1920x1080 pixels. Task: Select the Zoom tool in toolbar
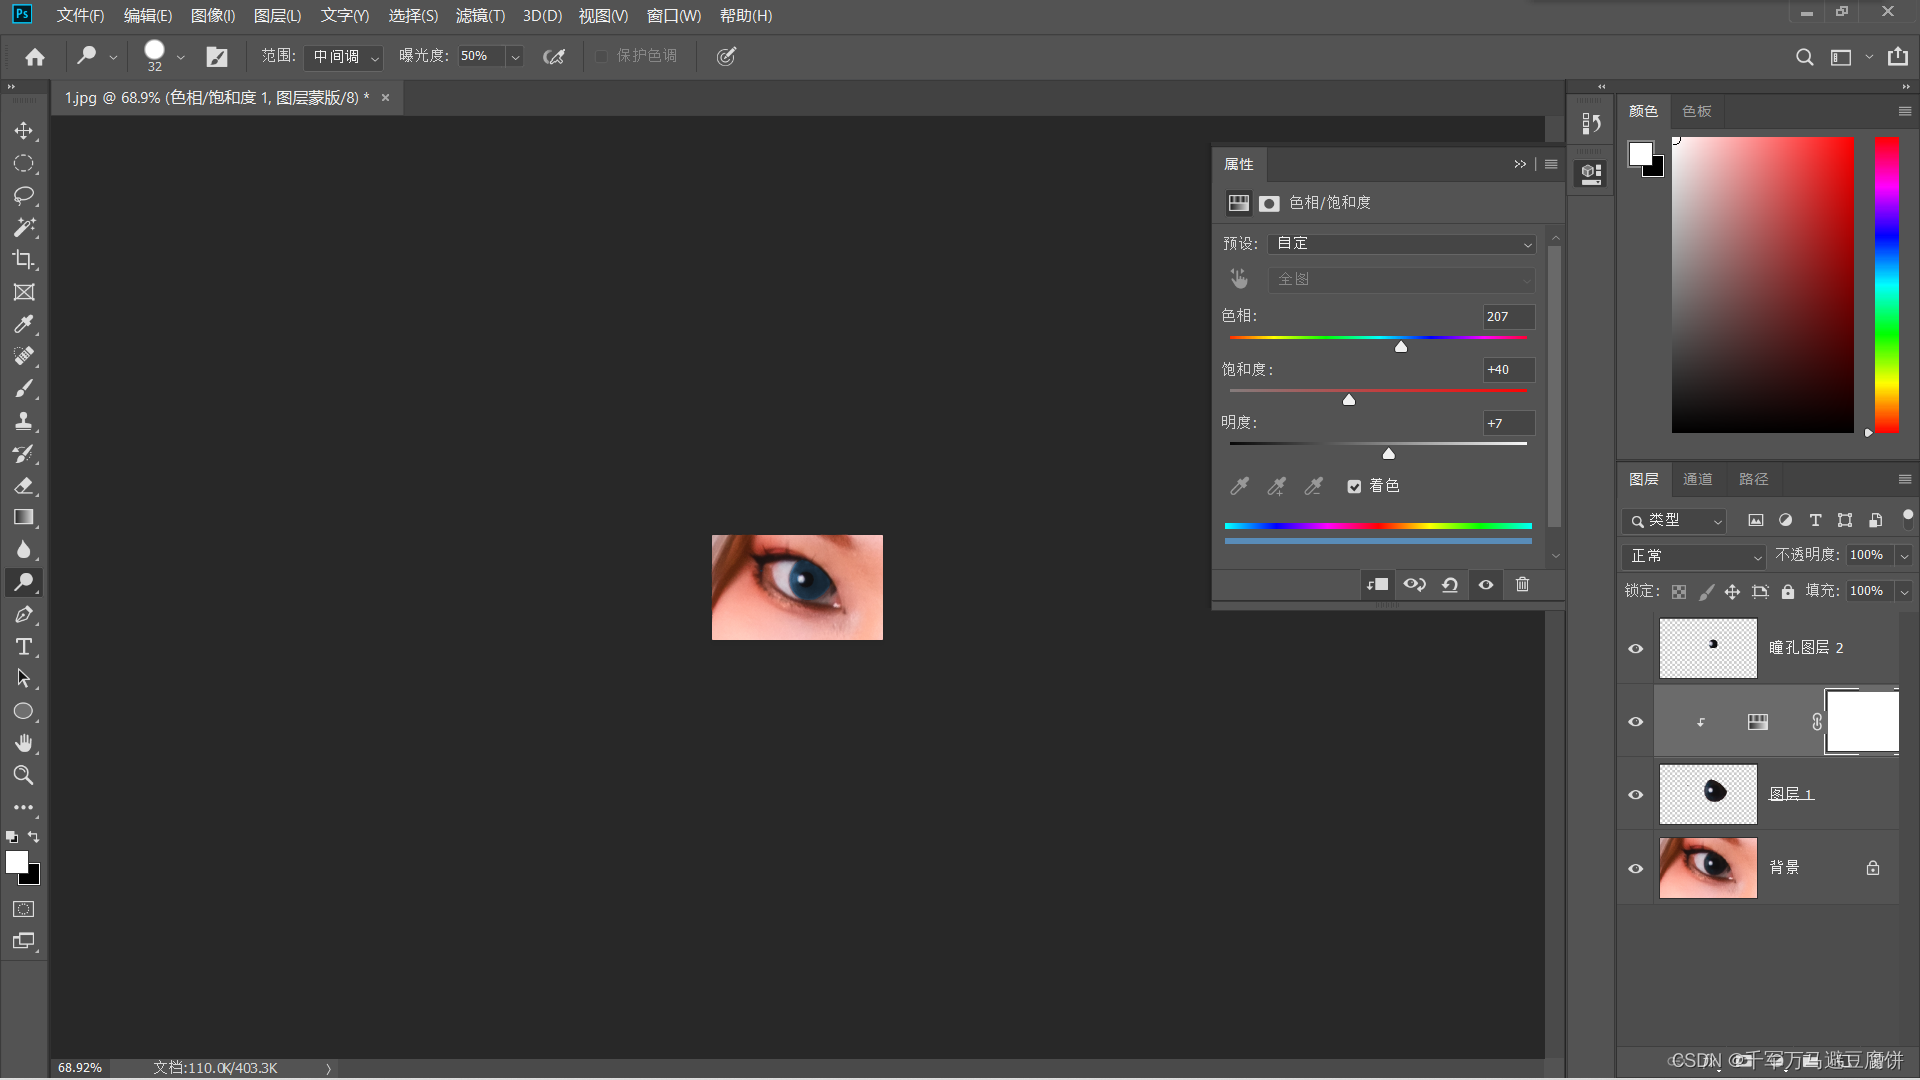(x=23, y=775)
